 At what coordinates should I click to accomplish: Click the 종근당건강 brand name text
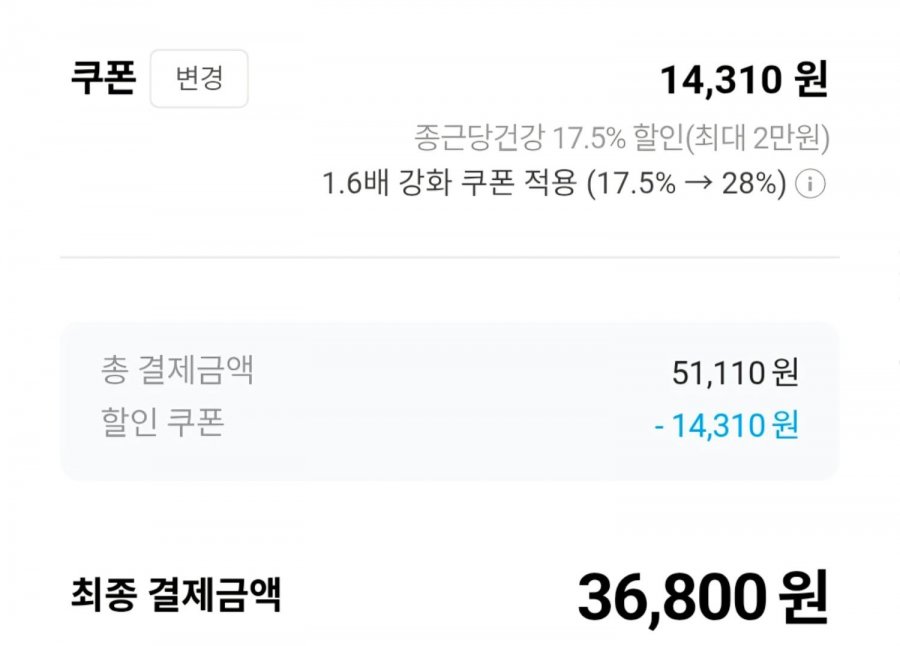pyautogui.click(x=480, y=137)
